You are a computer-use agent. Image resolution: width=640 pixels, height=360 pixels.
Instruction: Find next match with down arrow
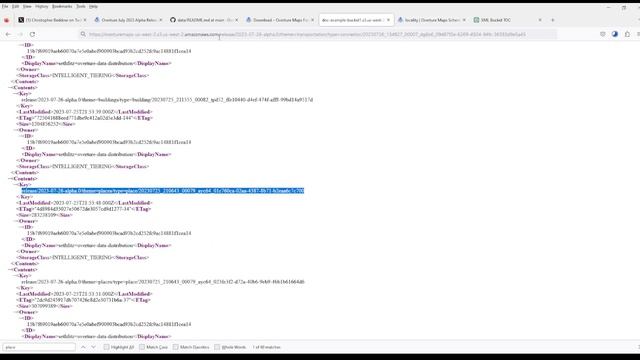[93, 347]
